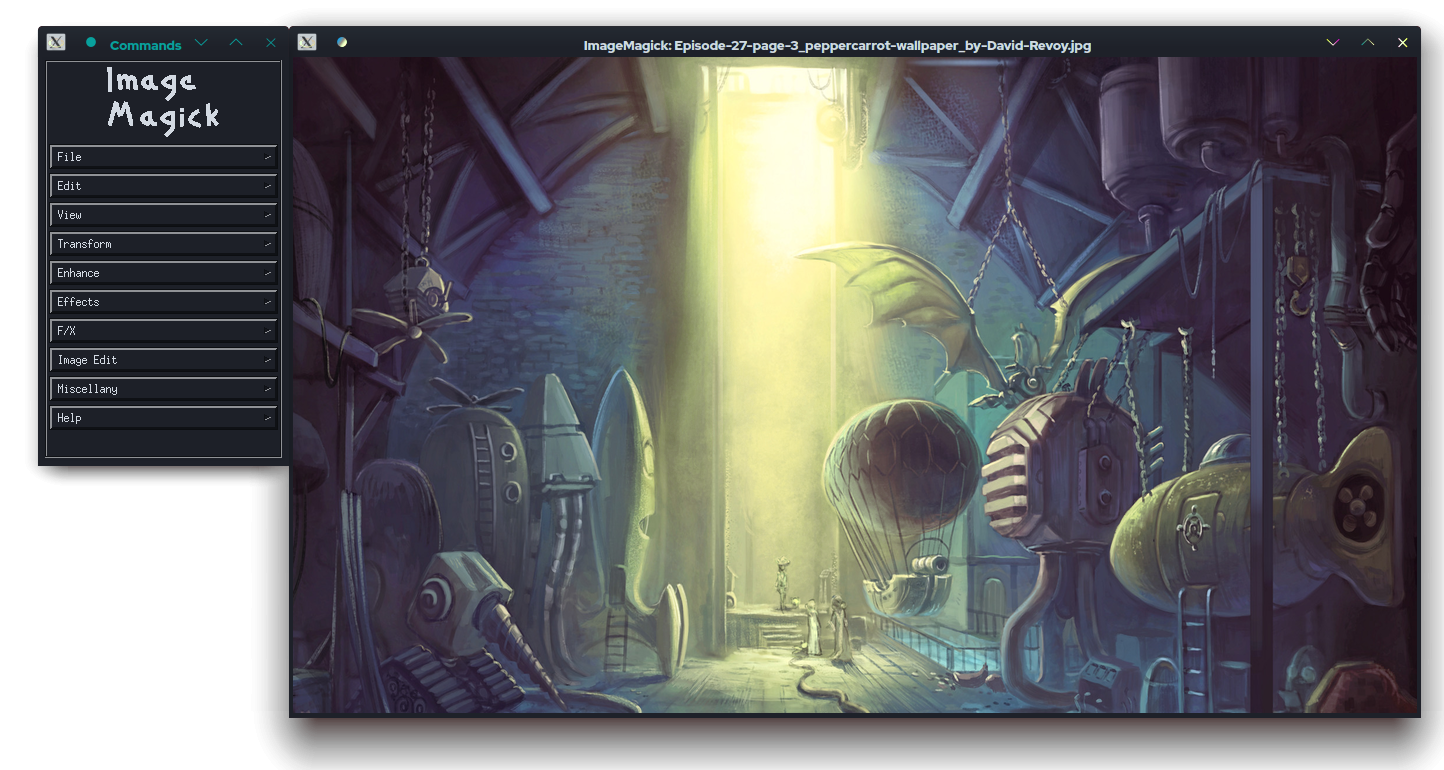Close the Commands window
1444x770 pixels.
[271, 43]
